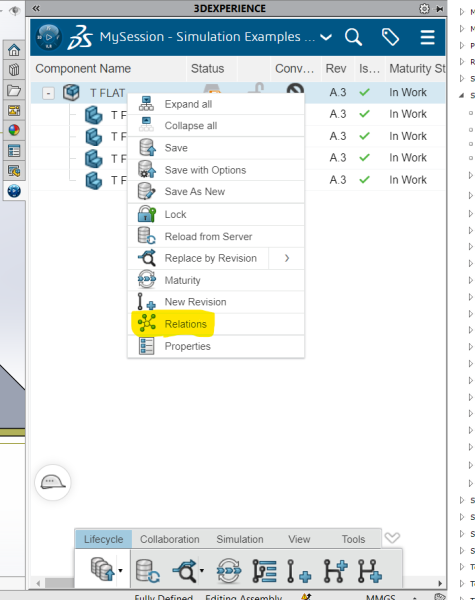Choose New Revision from context menu
This screenshot has width=475, height=600.
click(216, 302)
